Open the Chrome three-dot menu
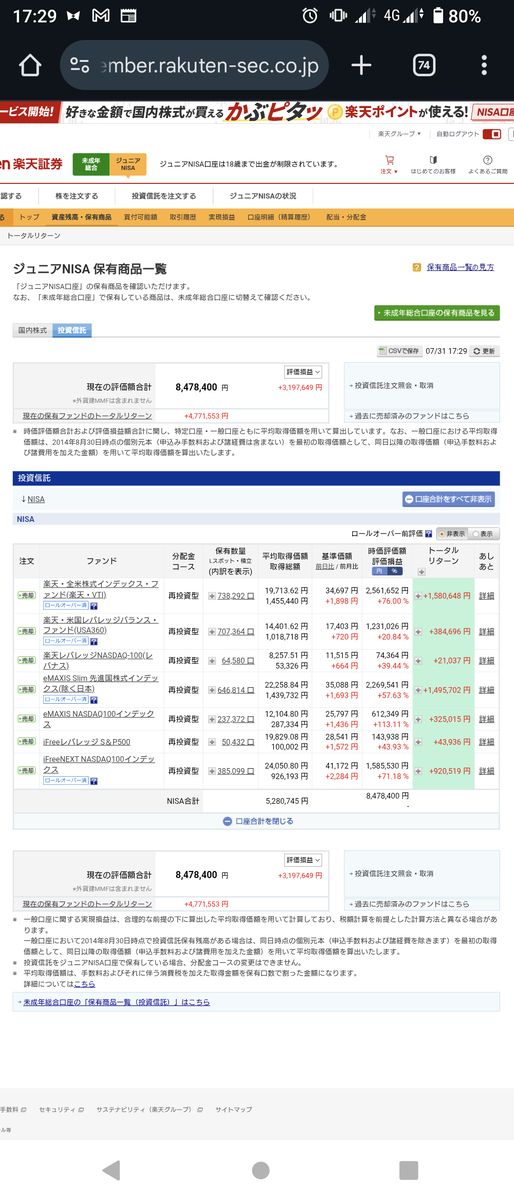The width and height of the screenshot is (514, 1200). coord(484,66)
